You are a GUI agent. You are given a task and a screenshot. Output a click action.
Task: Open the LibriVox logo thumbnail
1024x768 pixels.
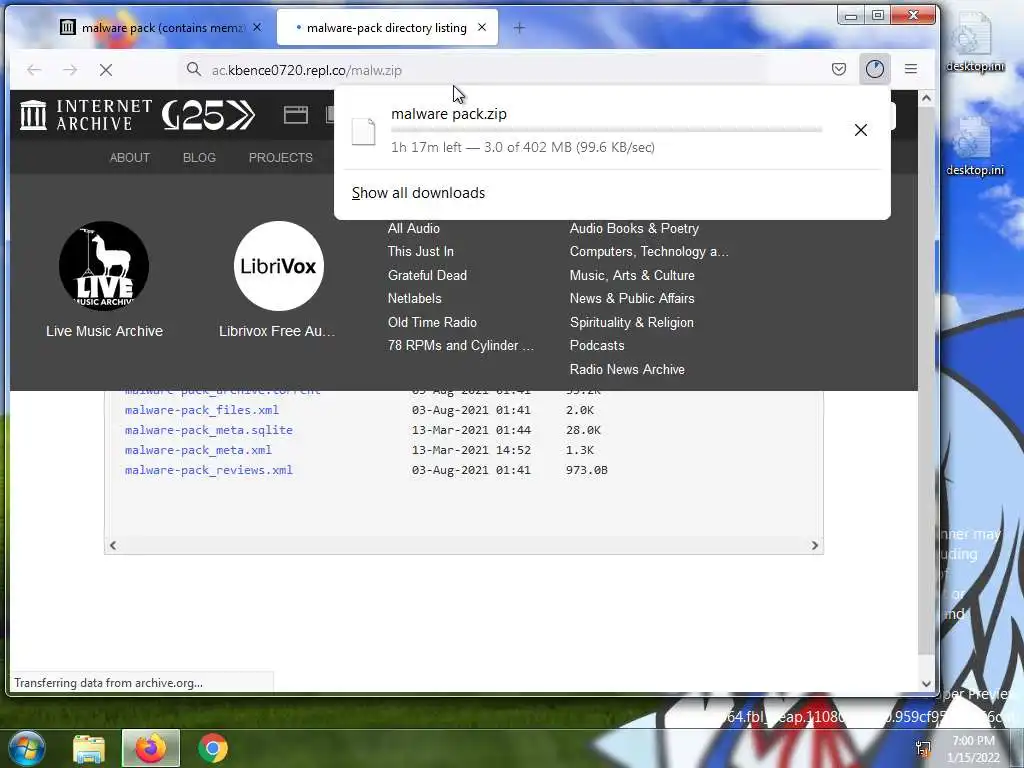pos(279,266)
